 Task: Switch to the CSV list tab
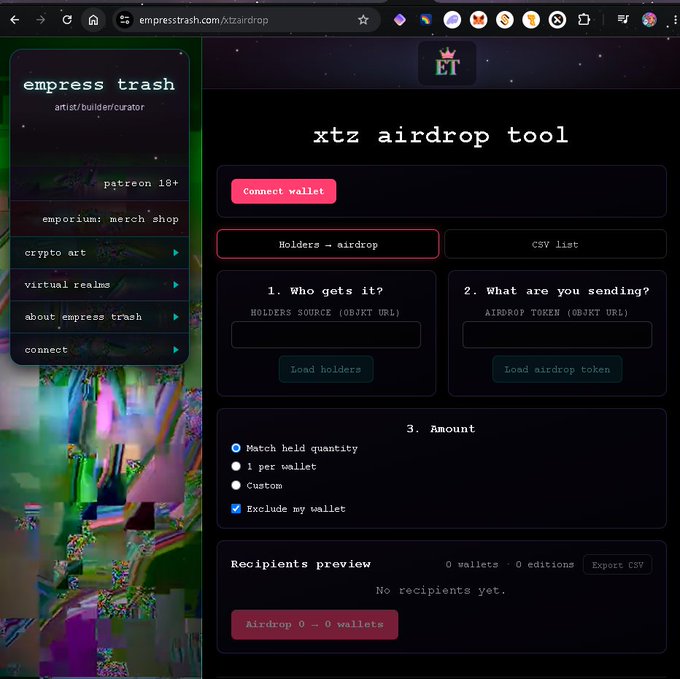point(555,244)
